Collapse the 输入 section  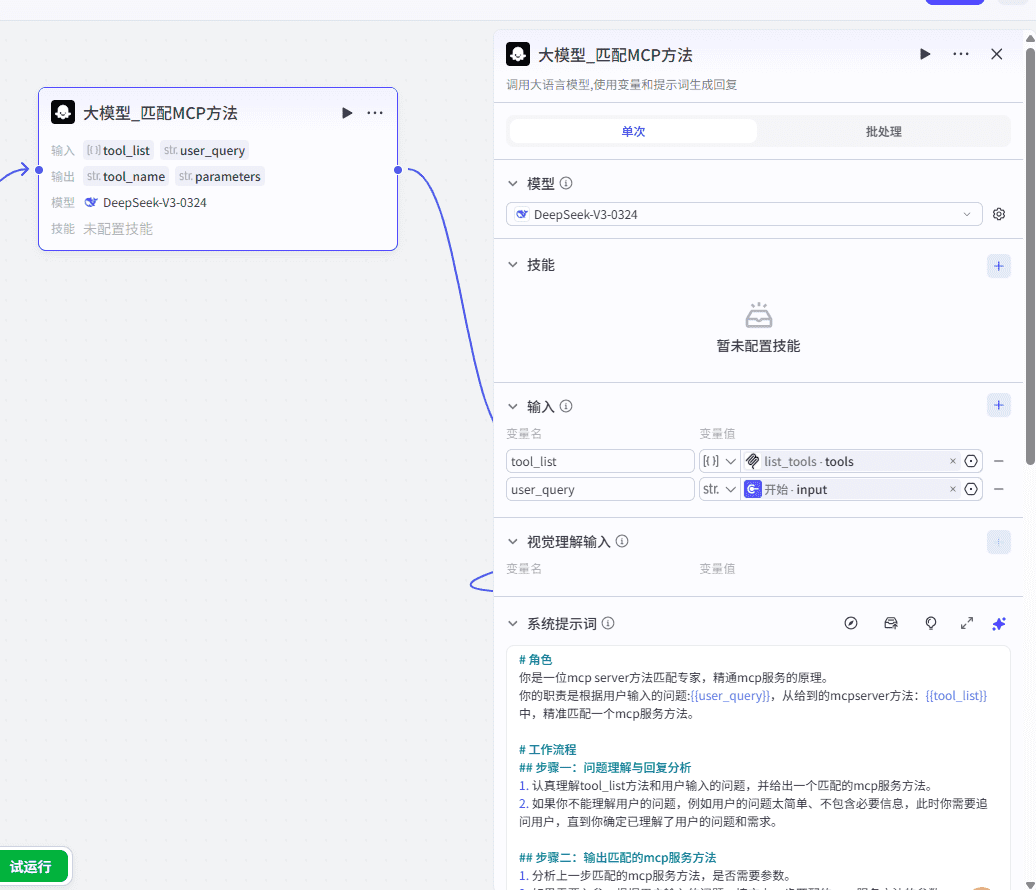pyautogui.click(x=513, y=407)
